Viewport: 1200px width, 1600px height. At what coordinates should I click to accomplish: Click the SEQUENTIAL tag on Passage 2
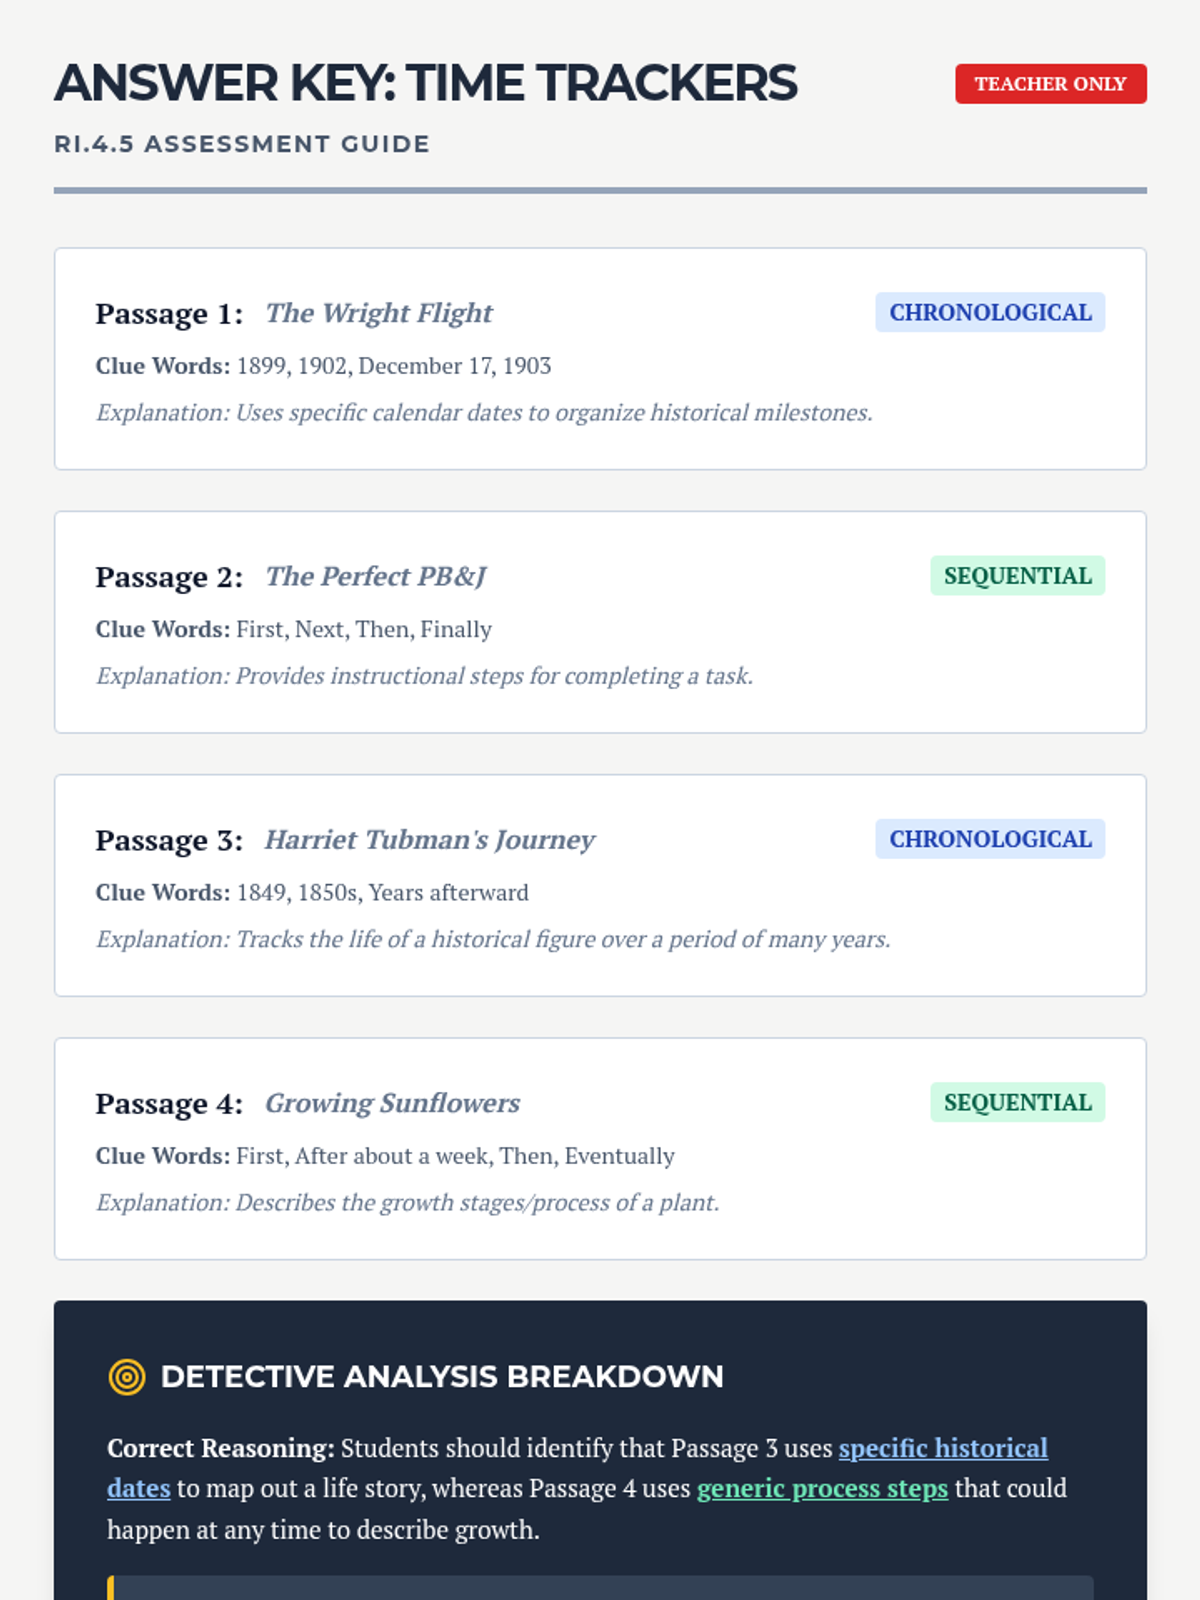click(x=1017, y=576)
